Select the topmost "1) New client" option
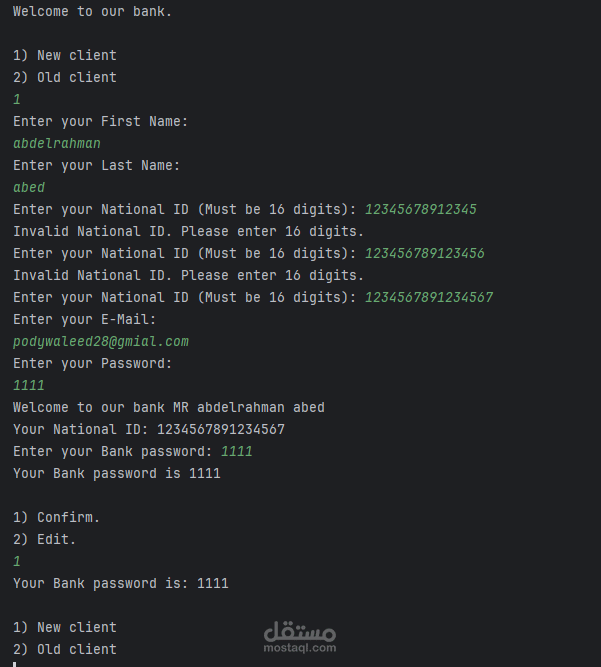 point(65,55)
